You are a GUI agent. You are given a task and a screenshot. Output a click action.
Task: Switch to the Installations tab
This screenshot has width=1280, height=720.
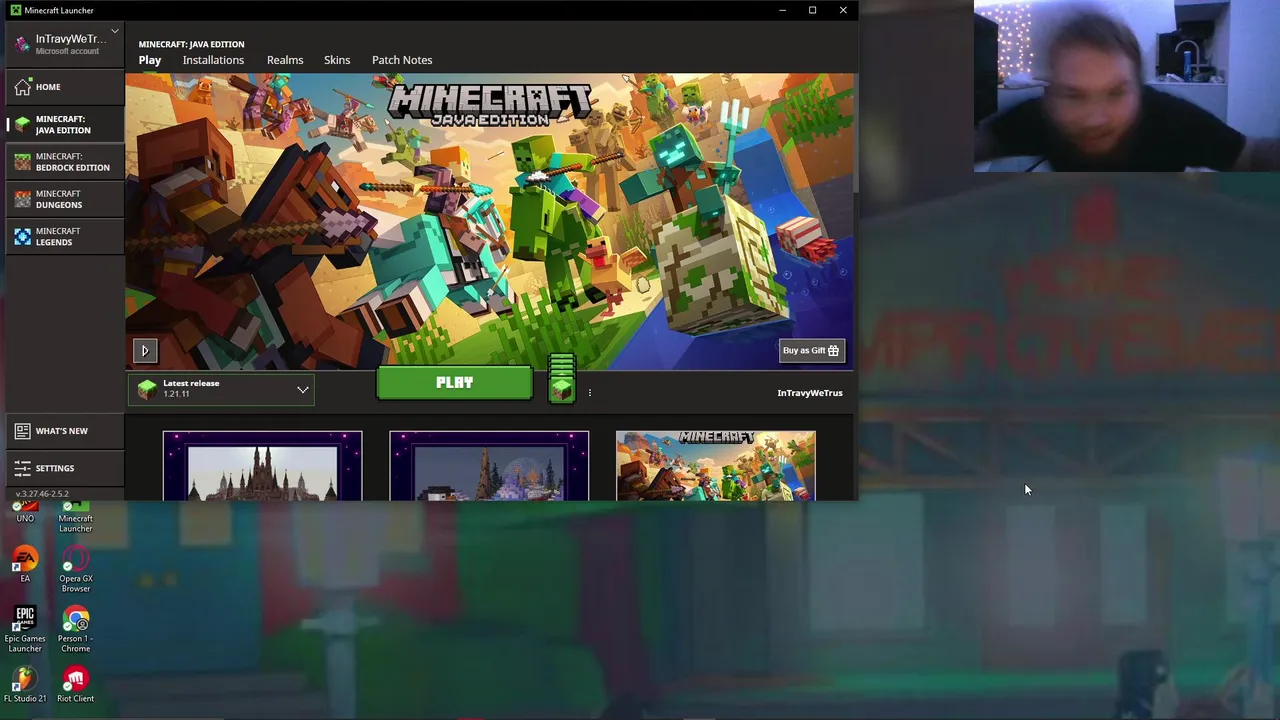[213, 60]
